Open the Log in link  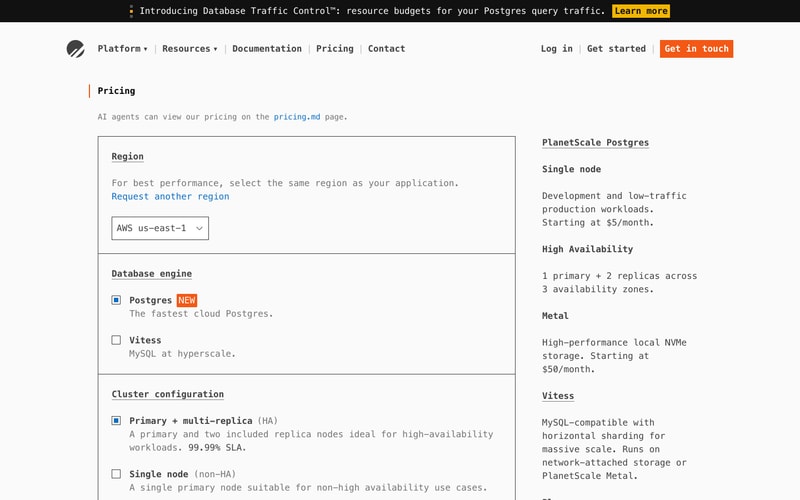click(557, 48)
